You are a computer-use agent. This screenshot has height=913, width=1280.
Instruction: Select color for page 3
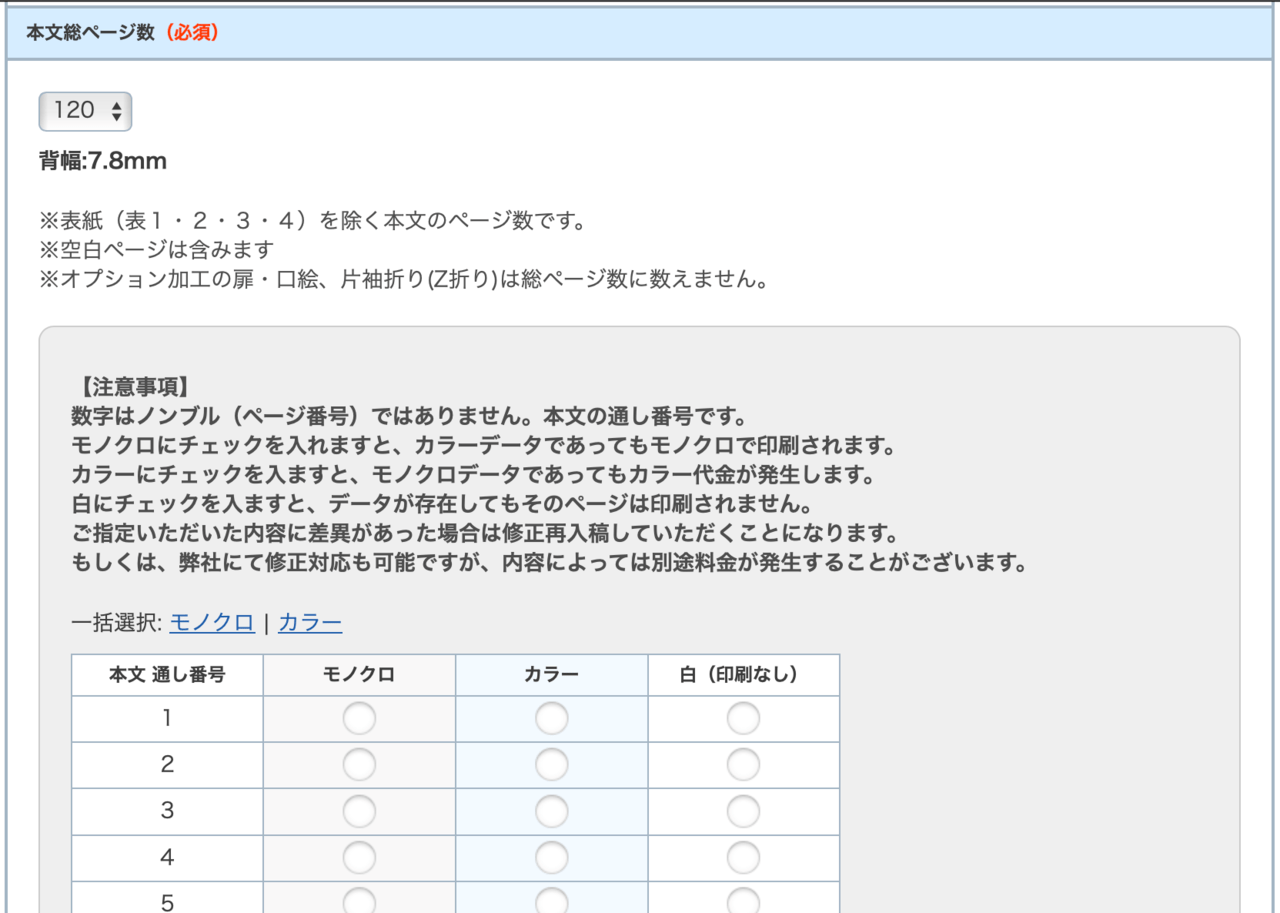click(551, 809)
